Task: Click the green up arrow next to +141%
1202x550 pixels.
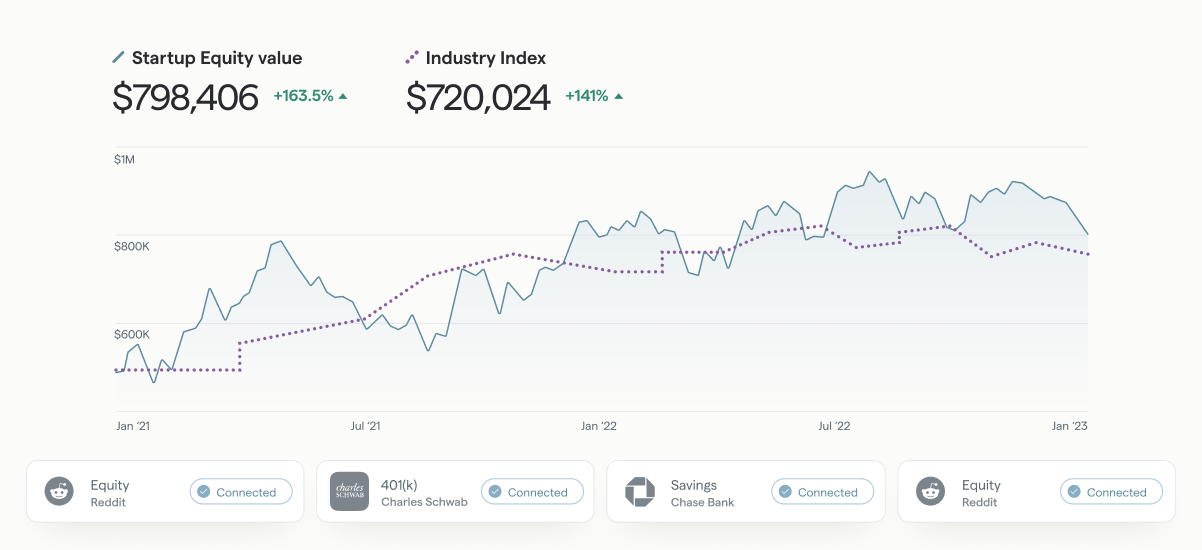Action: (x=618, y=97)
